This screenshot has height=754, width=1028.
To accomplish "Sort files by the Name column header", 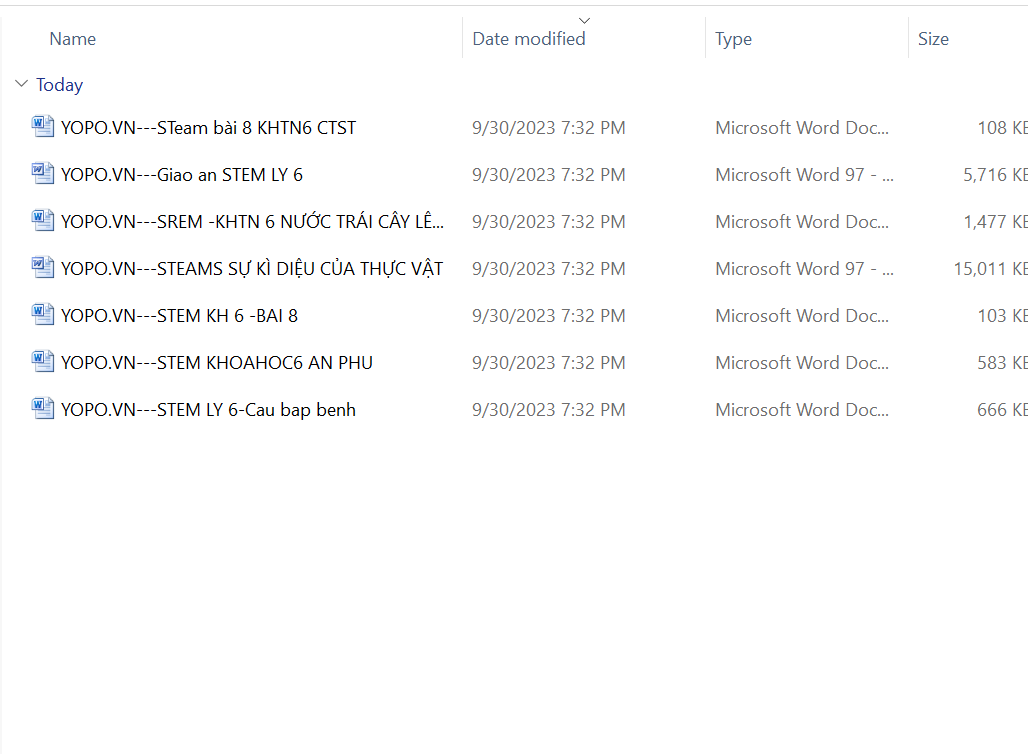I will coord(73,39).
